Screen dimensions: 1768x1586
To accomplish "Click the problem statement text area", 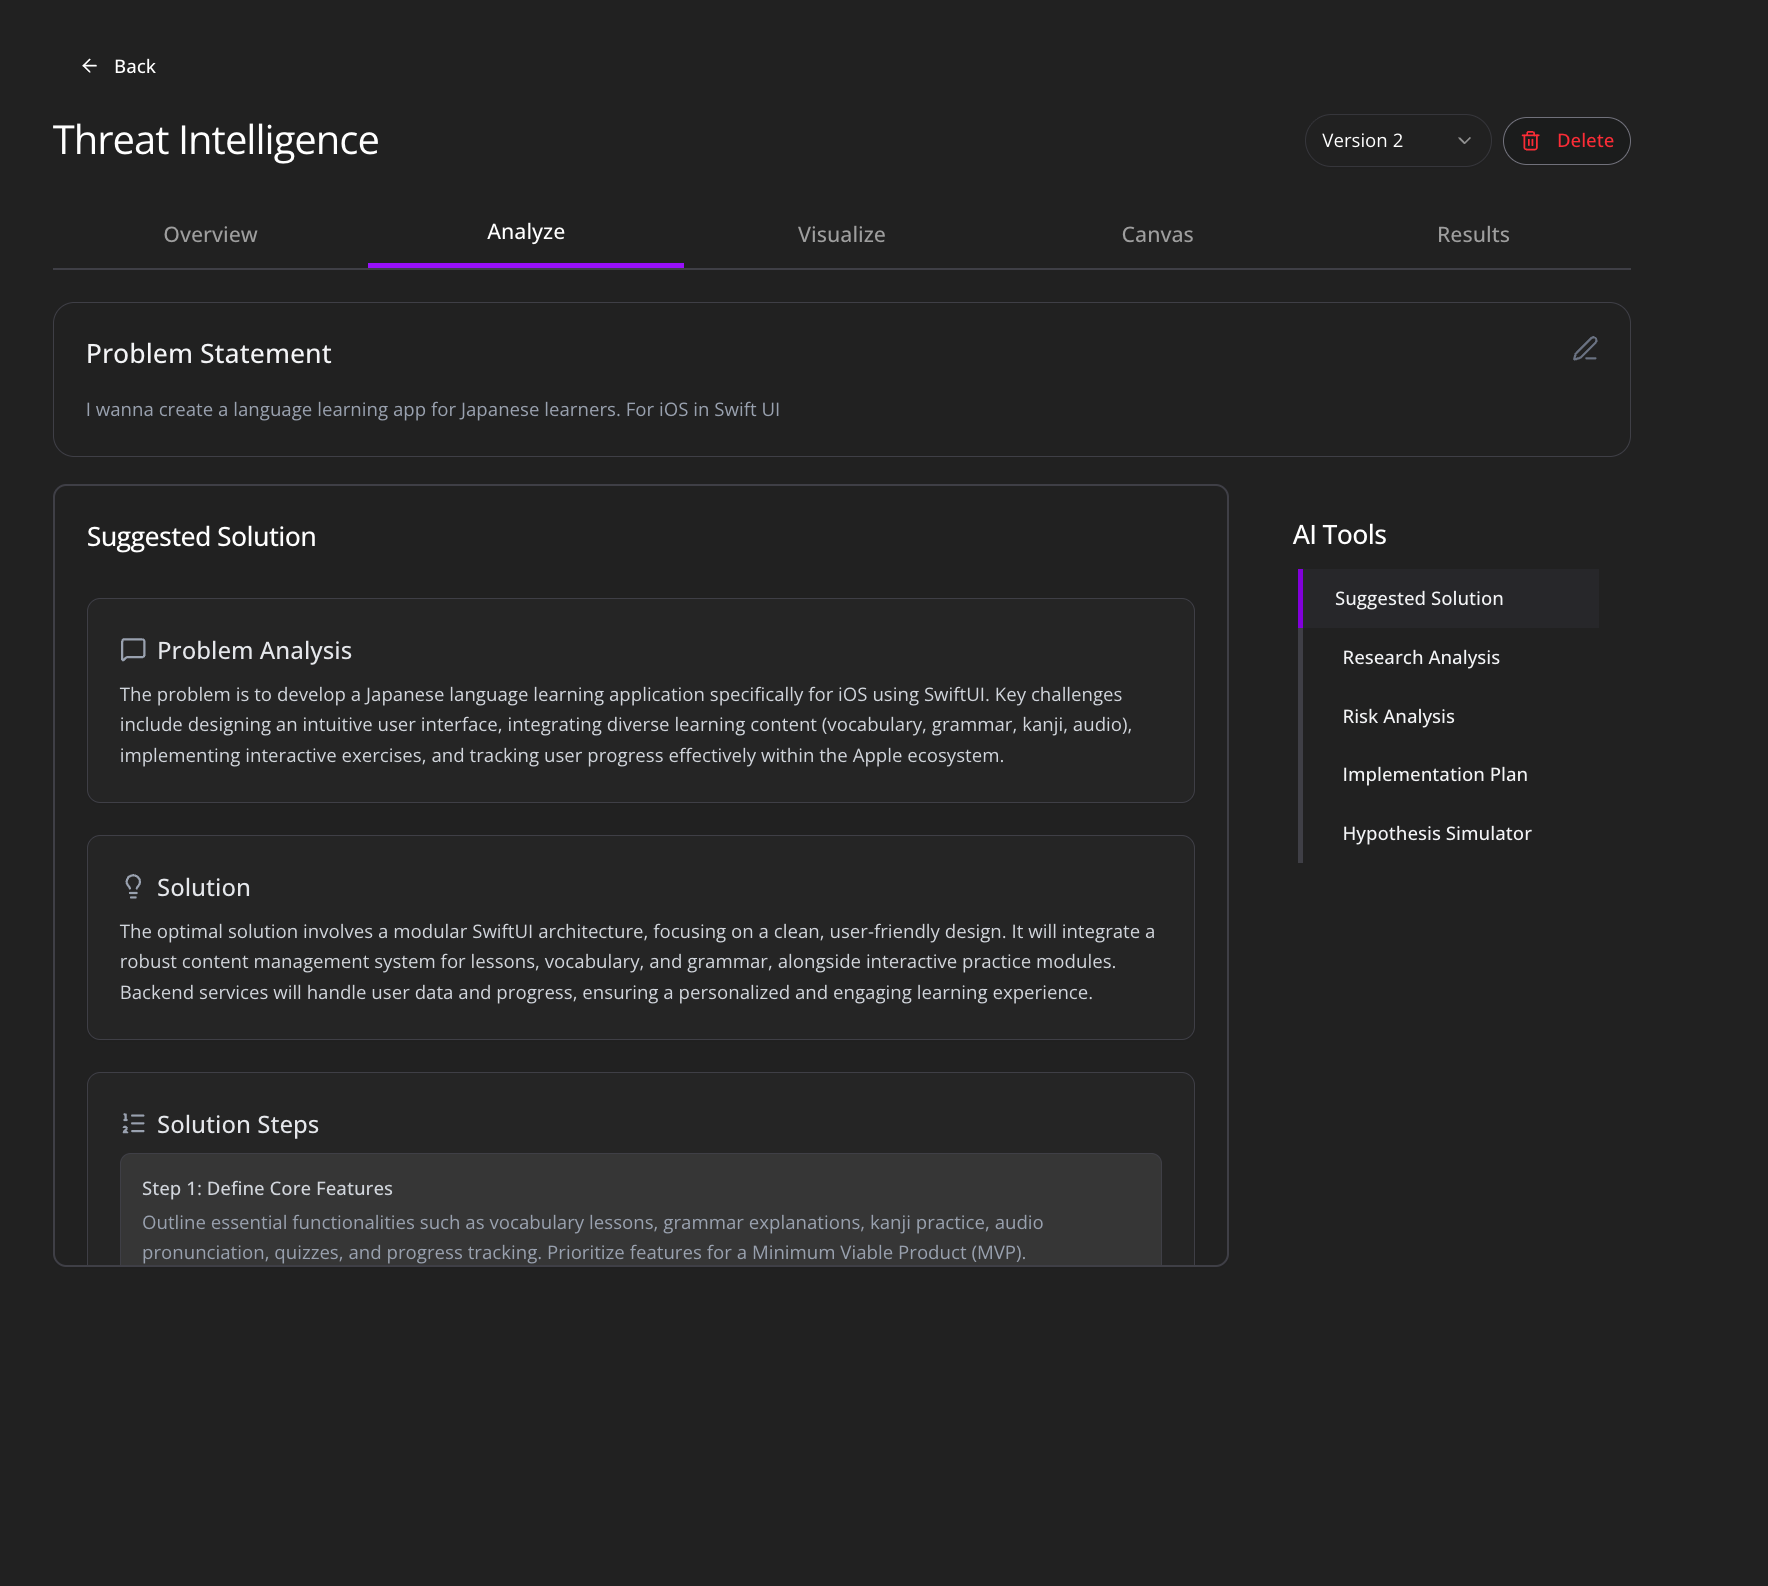I will (x=433, y=409).
